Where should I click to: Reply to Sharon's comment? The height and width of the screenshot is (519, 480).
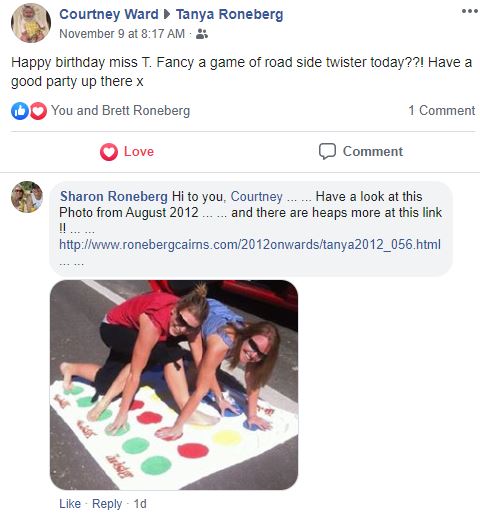107,504
